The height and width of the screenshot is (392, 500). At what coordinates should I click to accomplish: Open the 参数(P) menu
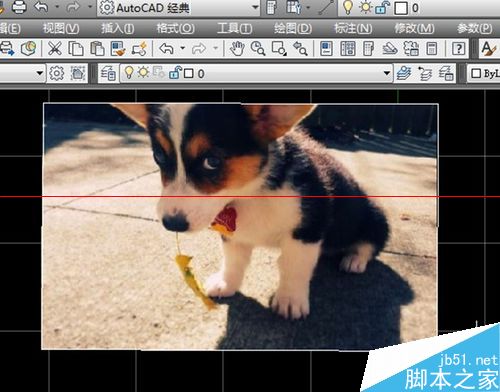pyautogui.click(x=475, y=29)
